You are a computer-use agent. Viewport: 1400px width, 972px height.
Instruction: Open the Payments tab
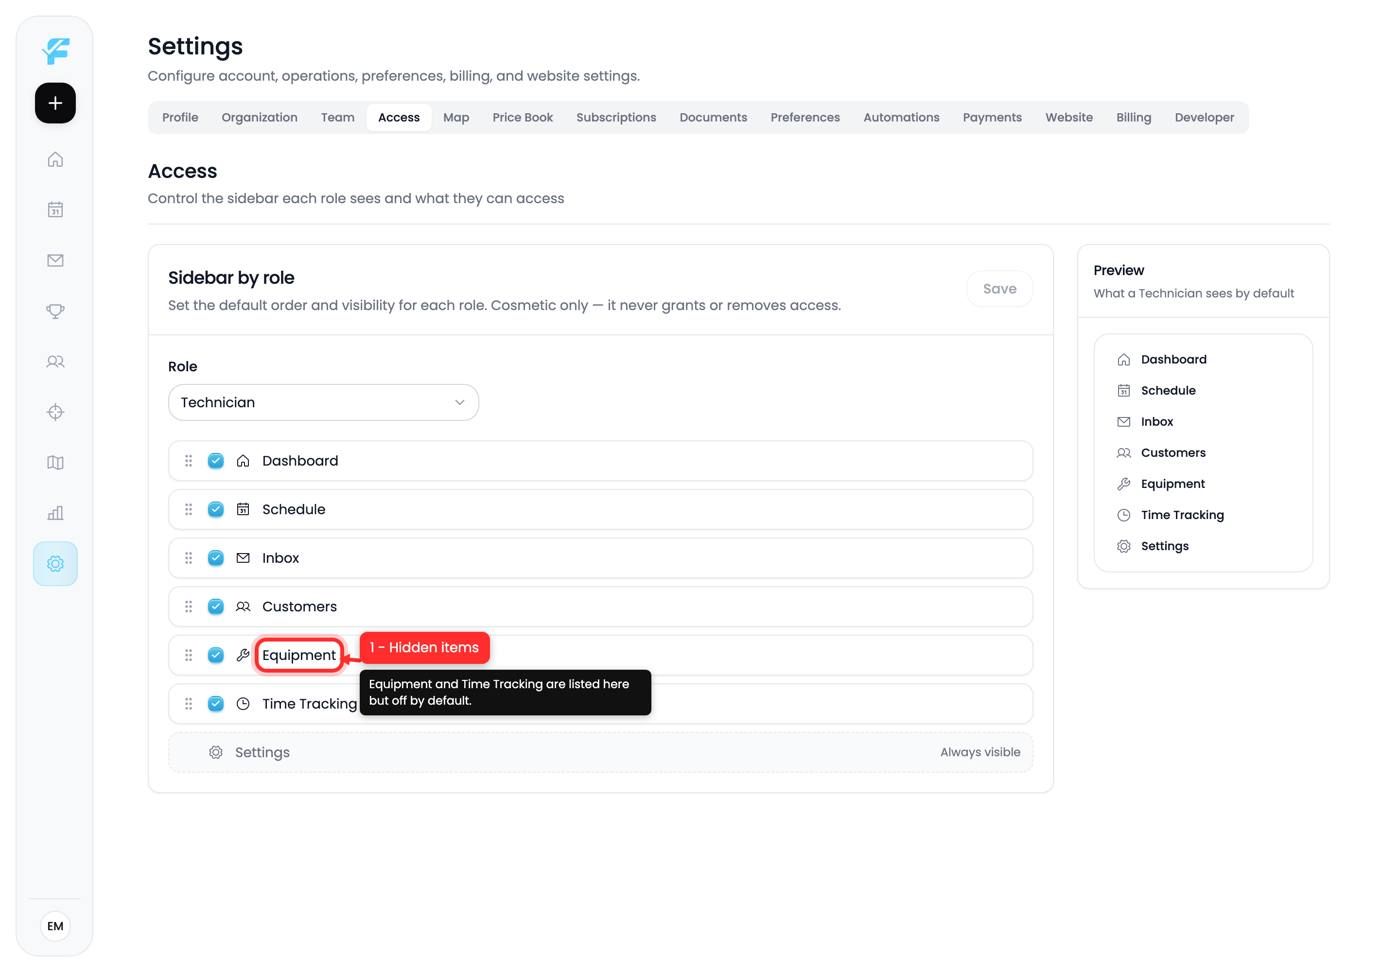(x=992, y=117)
